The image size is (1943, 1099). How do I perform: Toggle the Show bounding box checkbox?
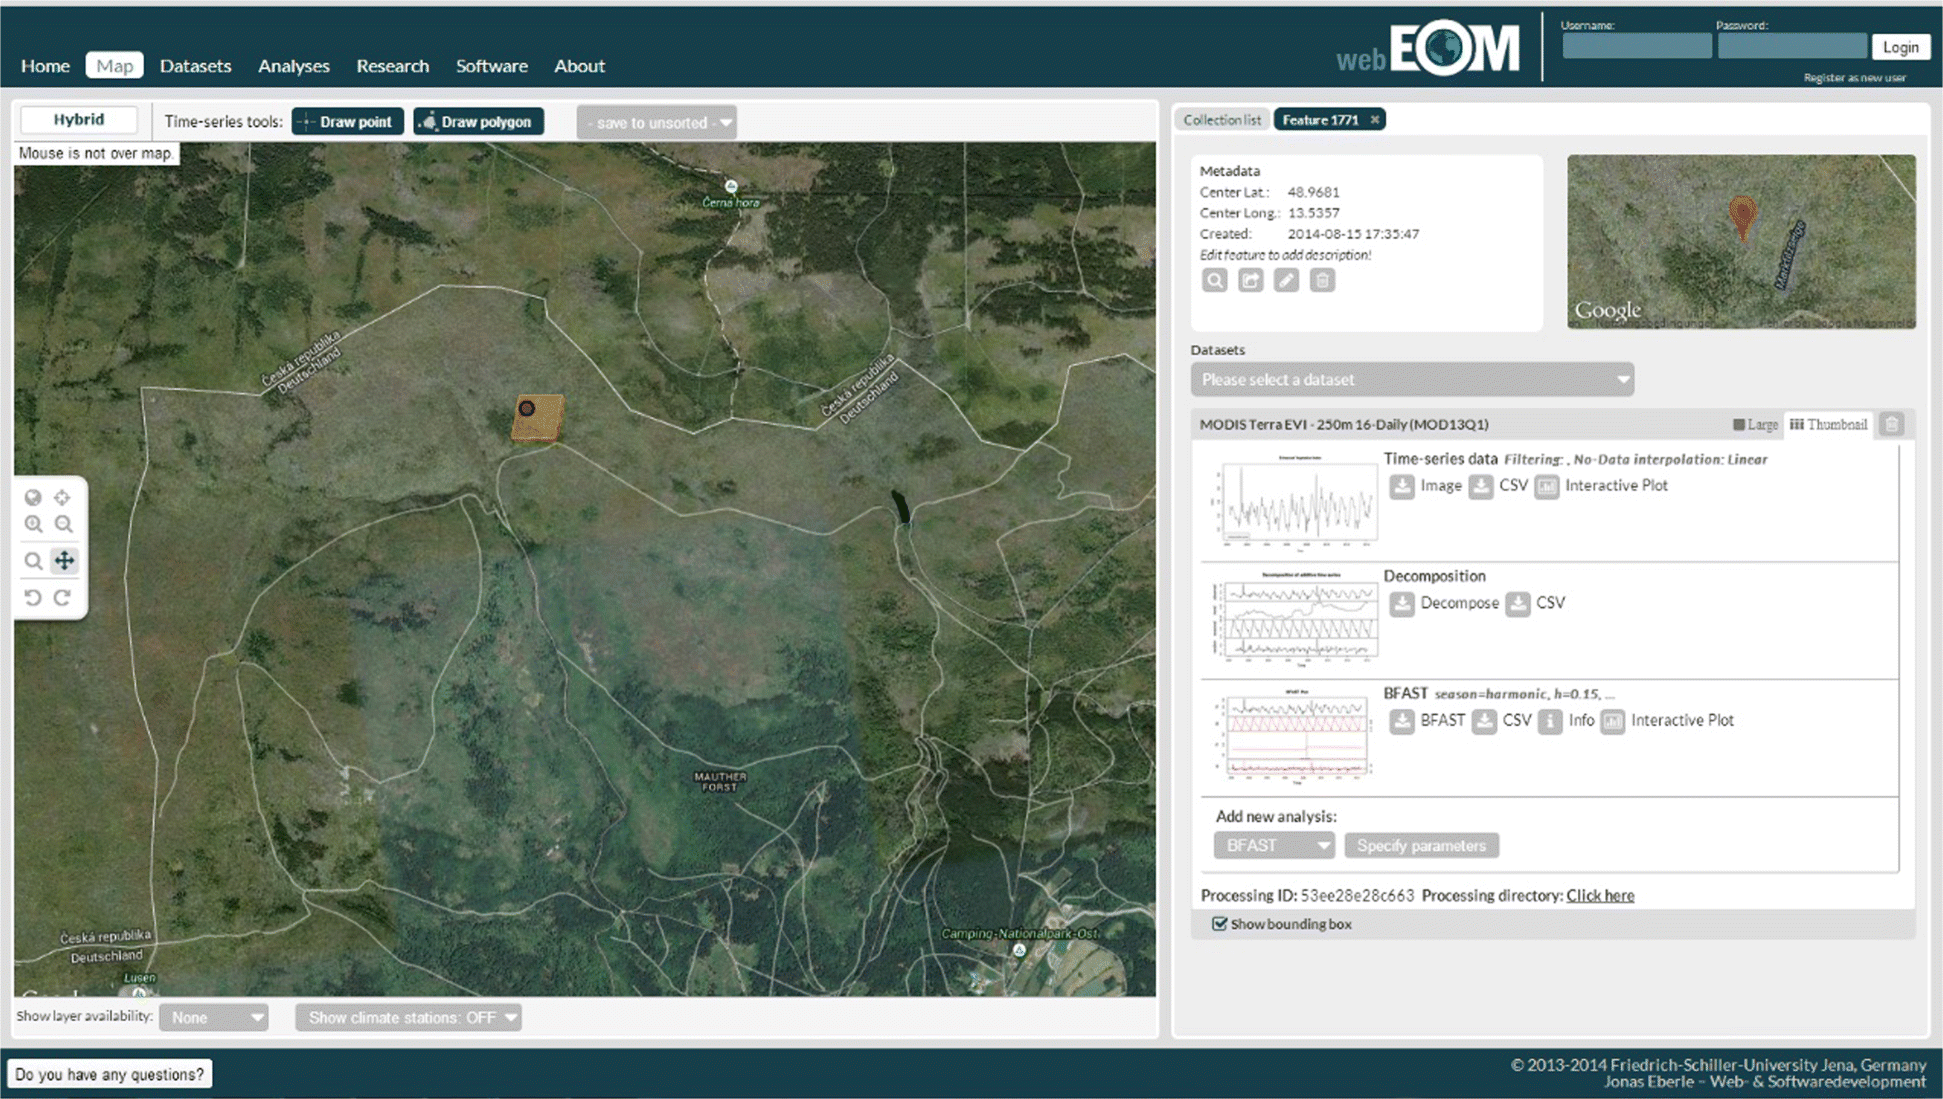coord(1219,924)
